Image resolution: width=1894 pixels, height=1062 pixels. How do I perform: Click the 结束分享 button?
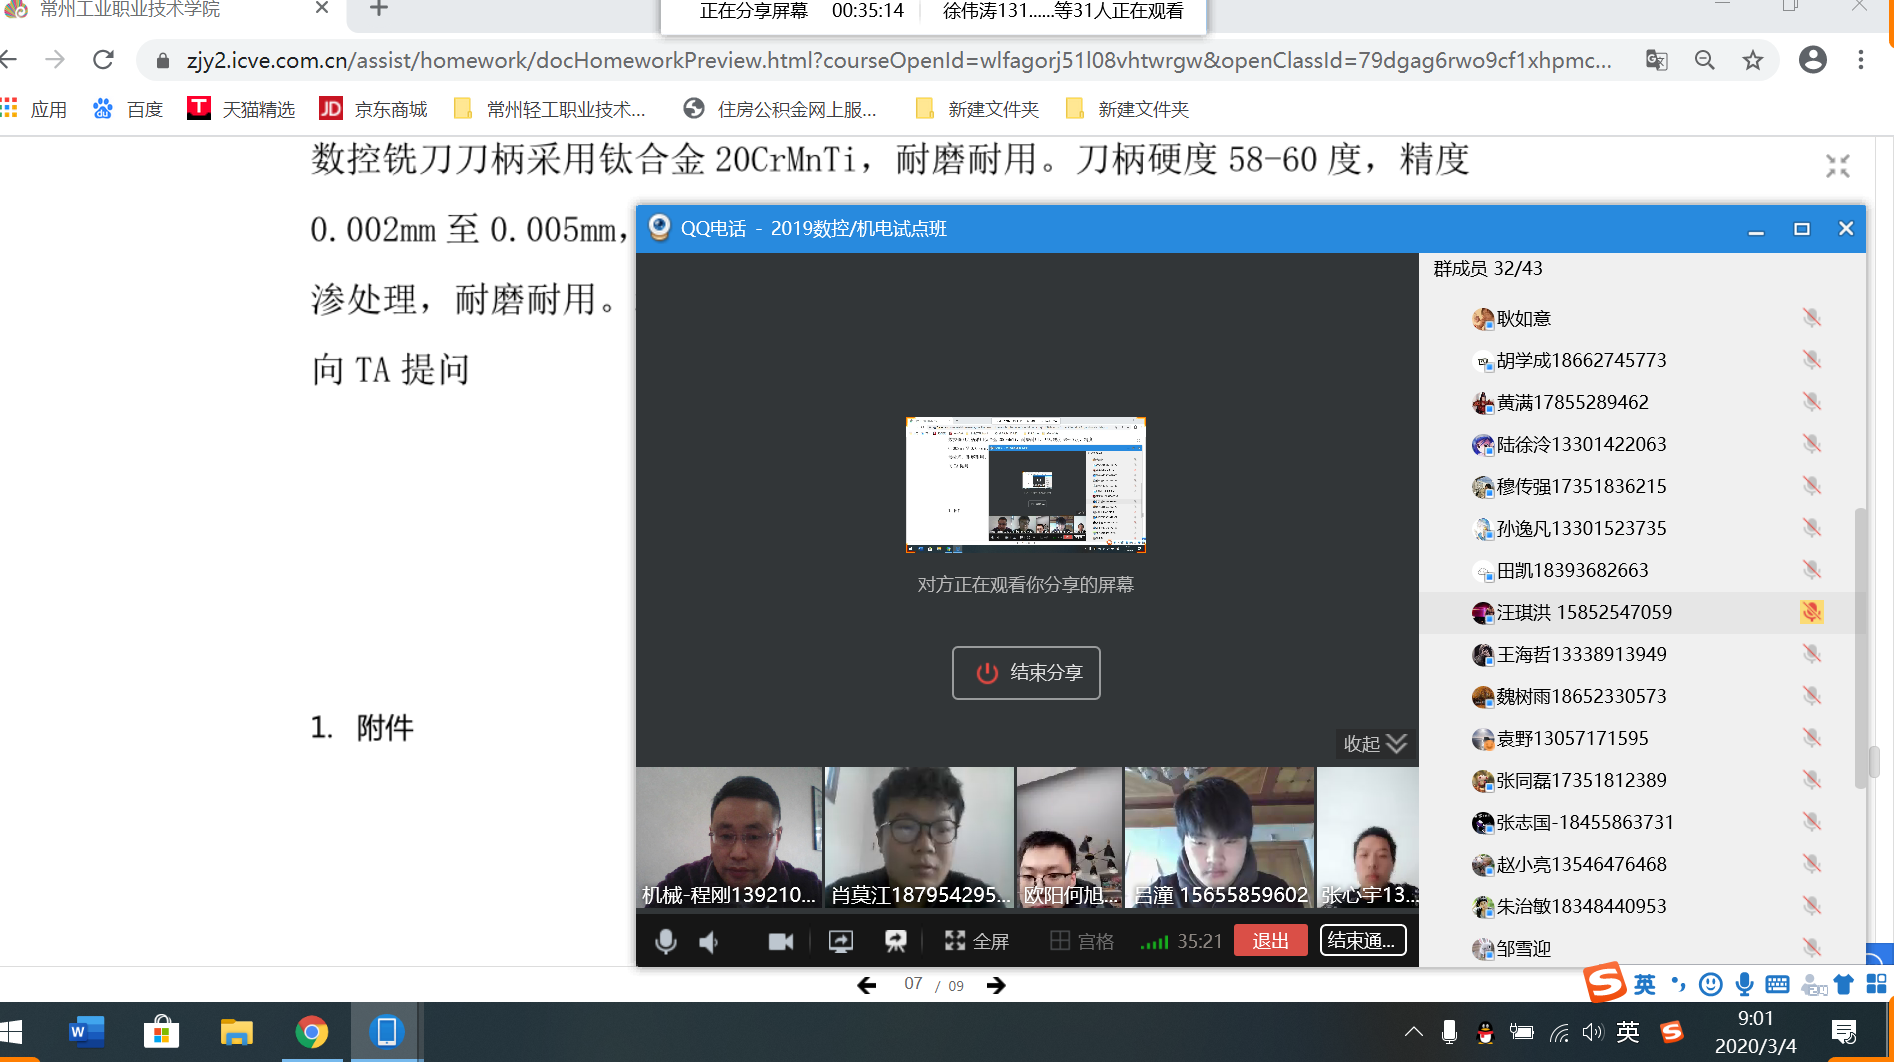1026,673
